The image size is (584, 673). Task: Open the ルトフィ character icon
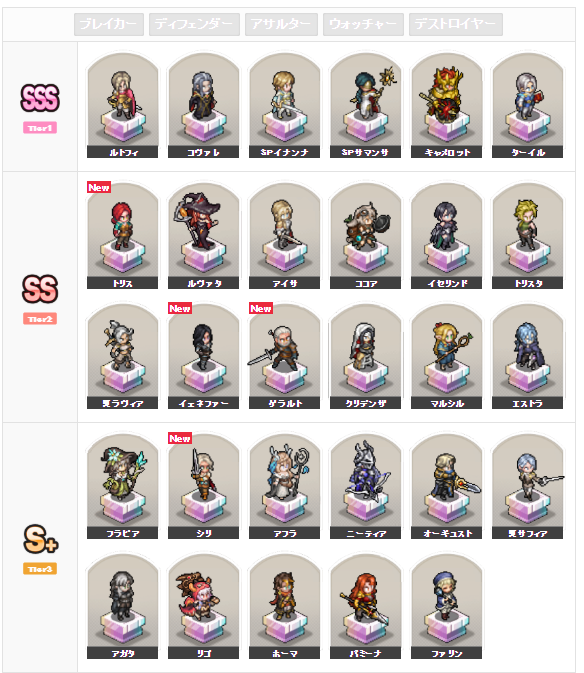tap(122, 105)
